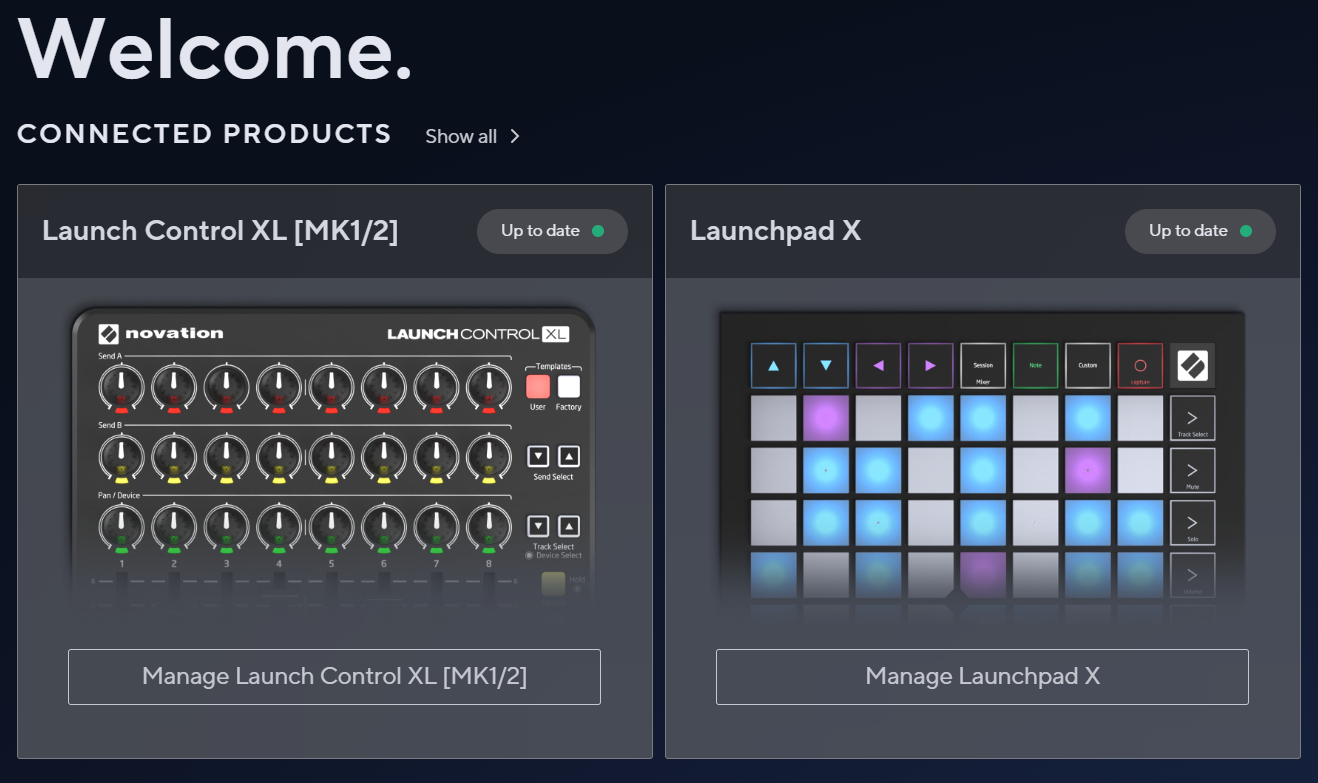Image resolution: width=1318 pixels, height=783 pixels.
Task: Click the Factory template button on Launch Control
Action: (x=569, y=387)
